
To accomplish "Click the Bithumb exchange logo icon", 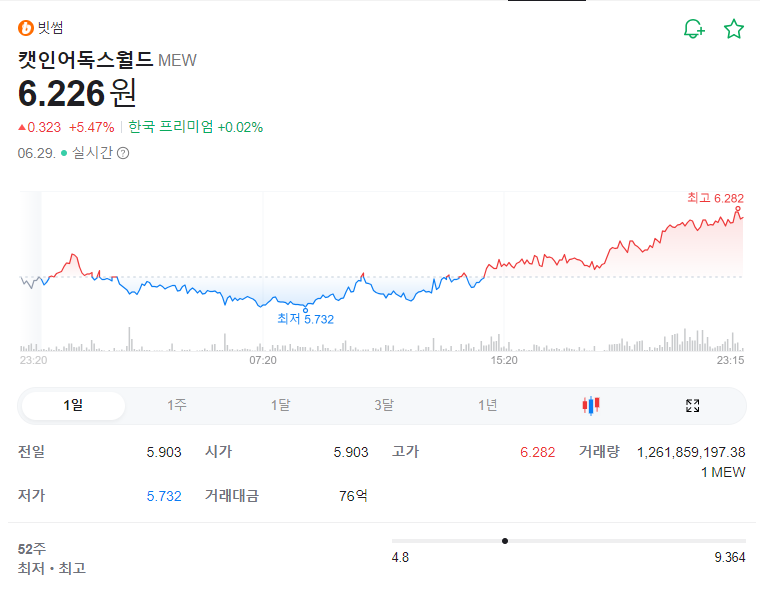I will click(26, 28).
